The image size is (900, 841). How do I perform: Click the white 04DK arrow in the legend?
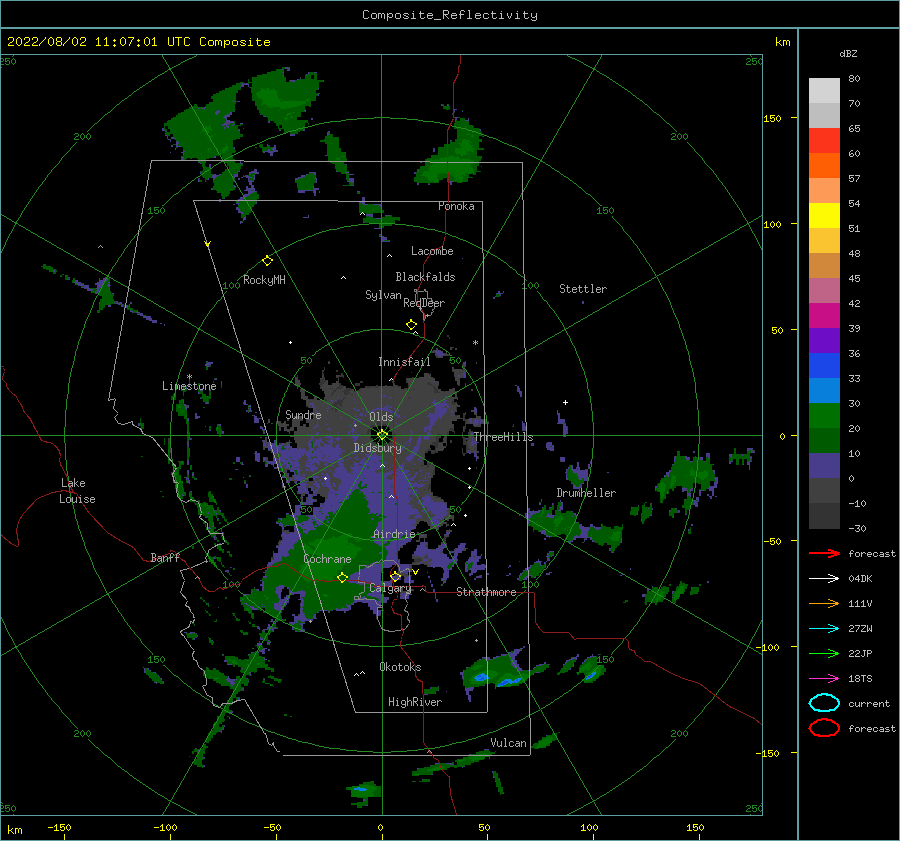(x=824, y=579)
